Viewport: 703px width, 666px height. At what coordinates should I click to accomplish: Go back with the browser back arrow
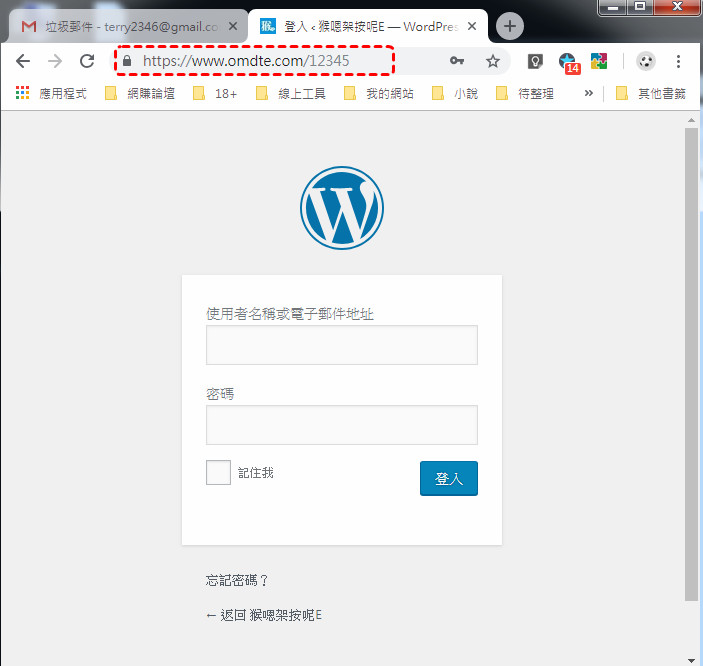coord(23,61)
